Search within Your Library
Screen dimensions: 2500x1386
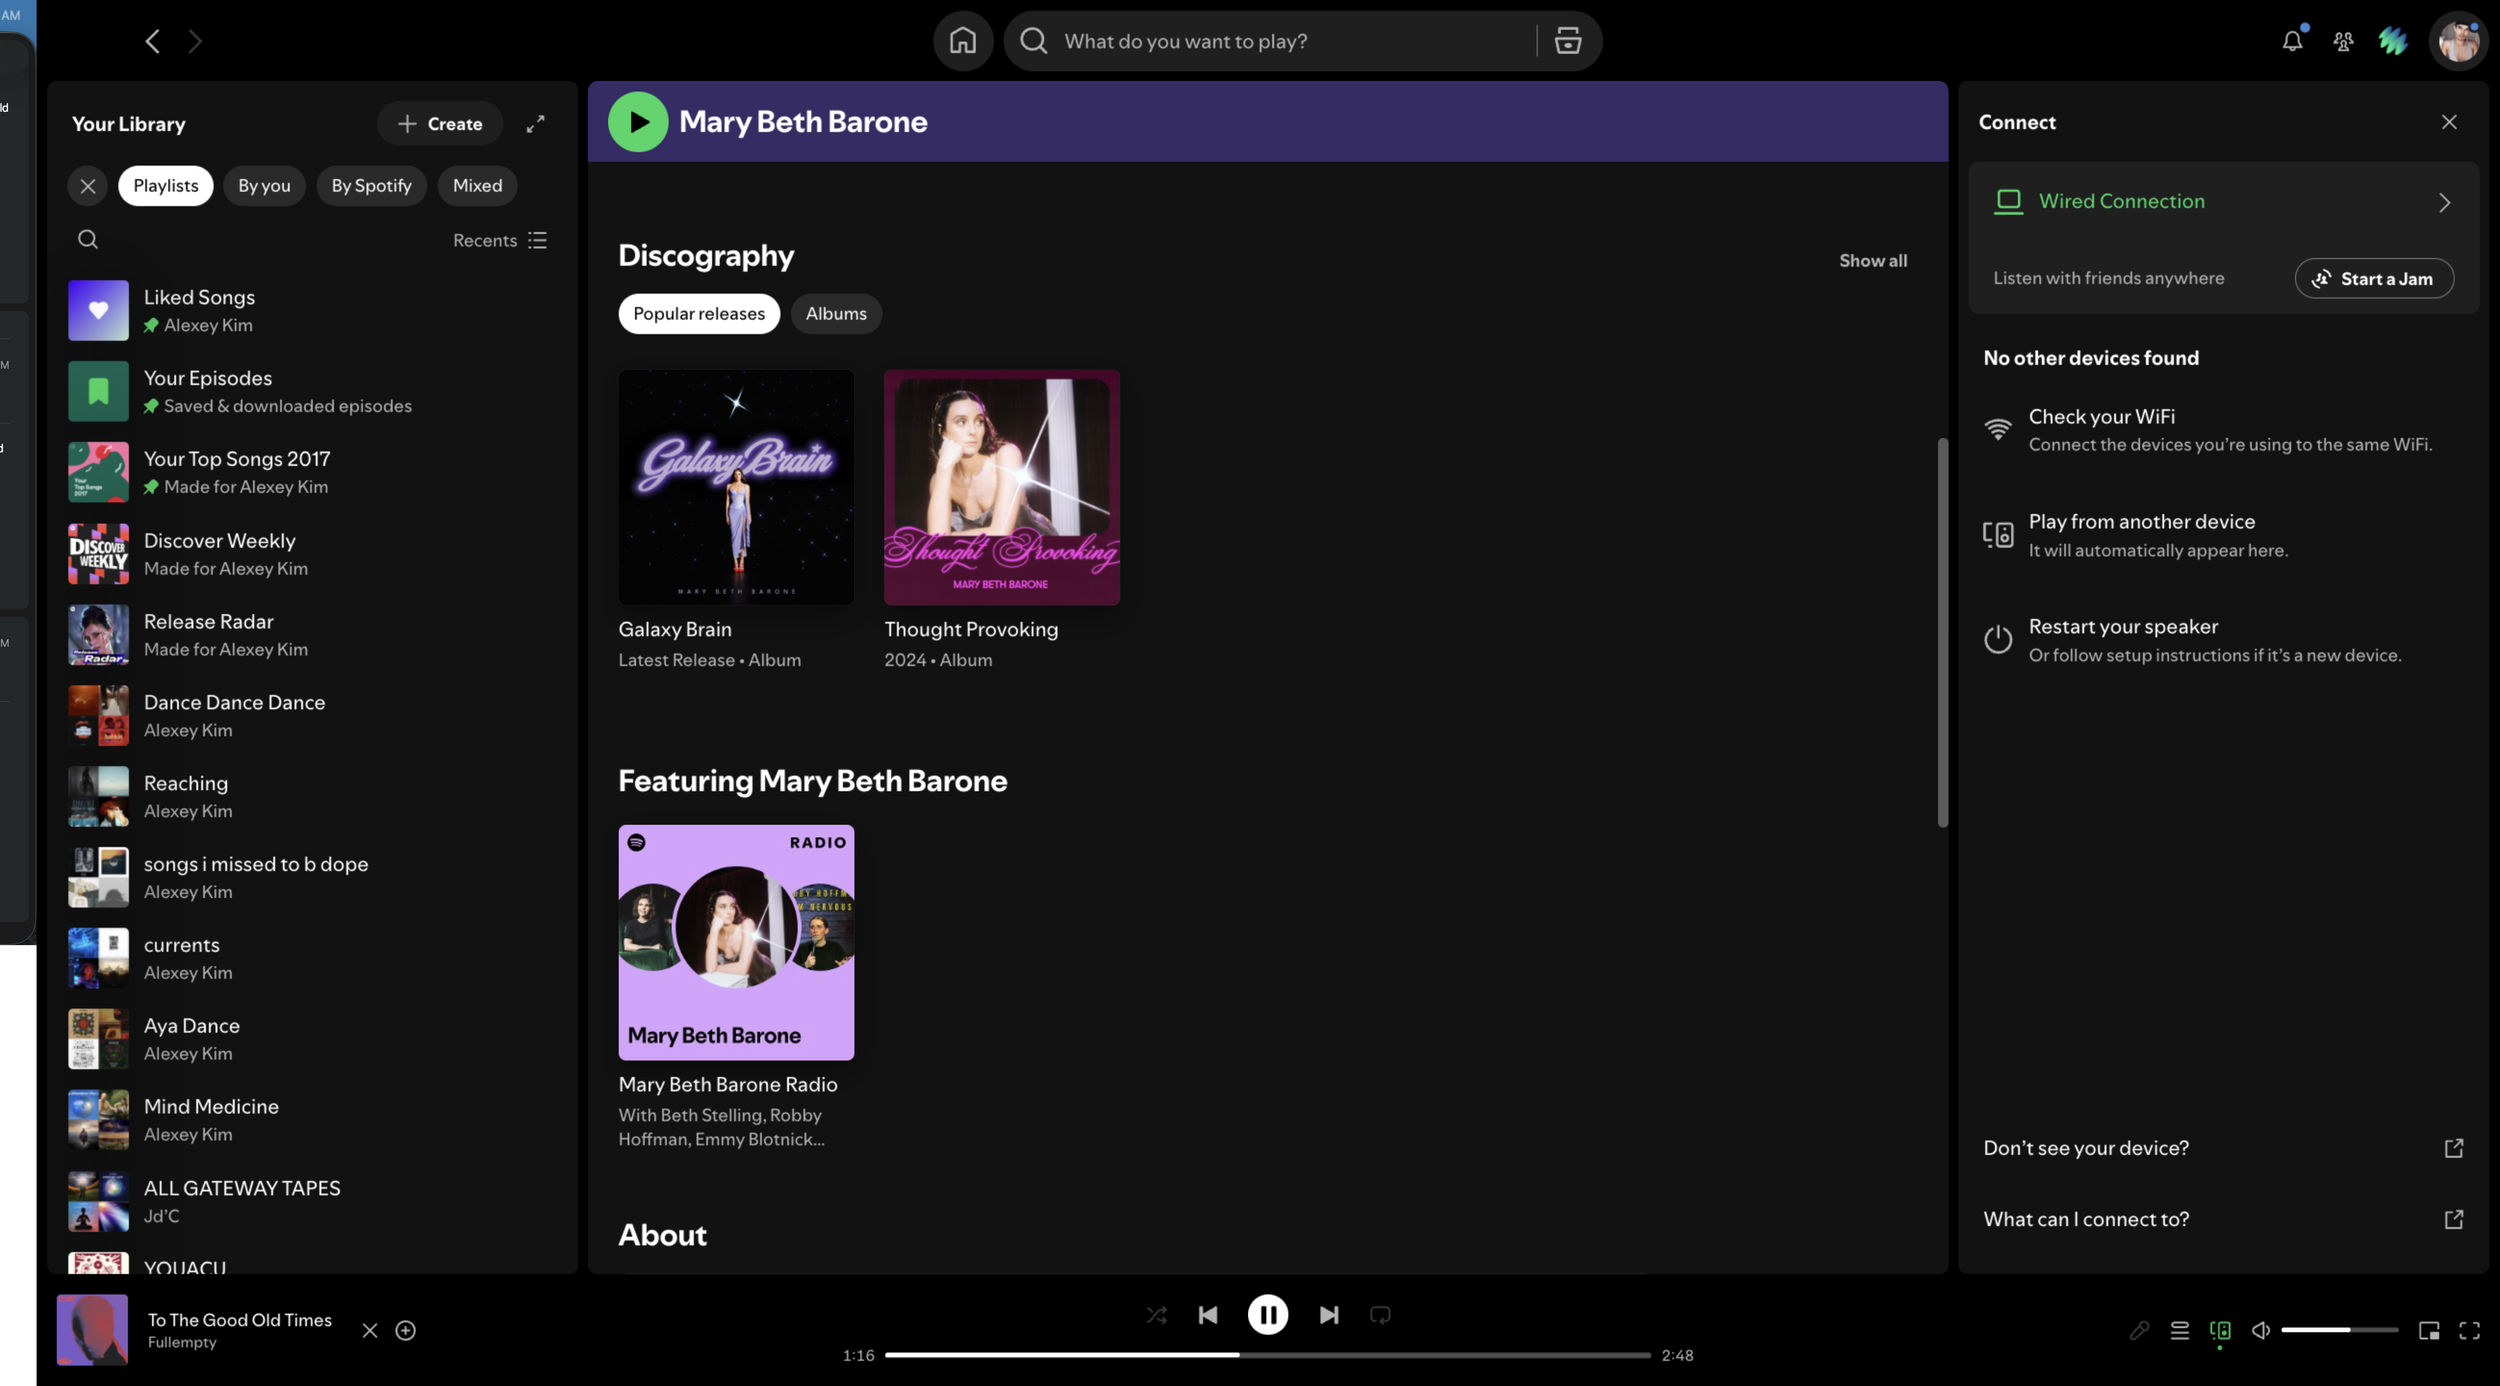(x=88, y=239)
